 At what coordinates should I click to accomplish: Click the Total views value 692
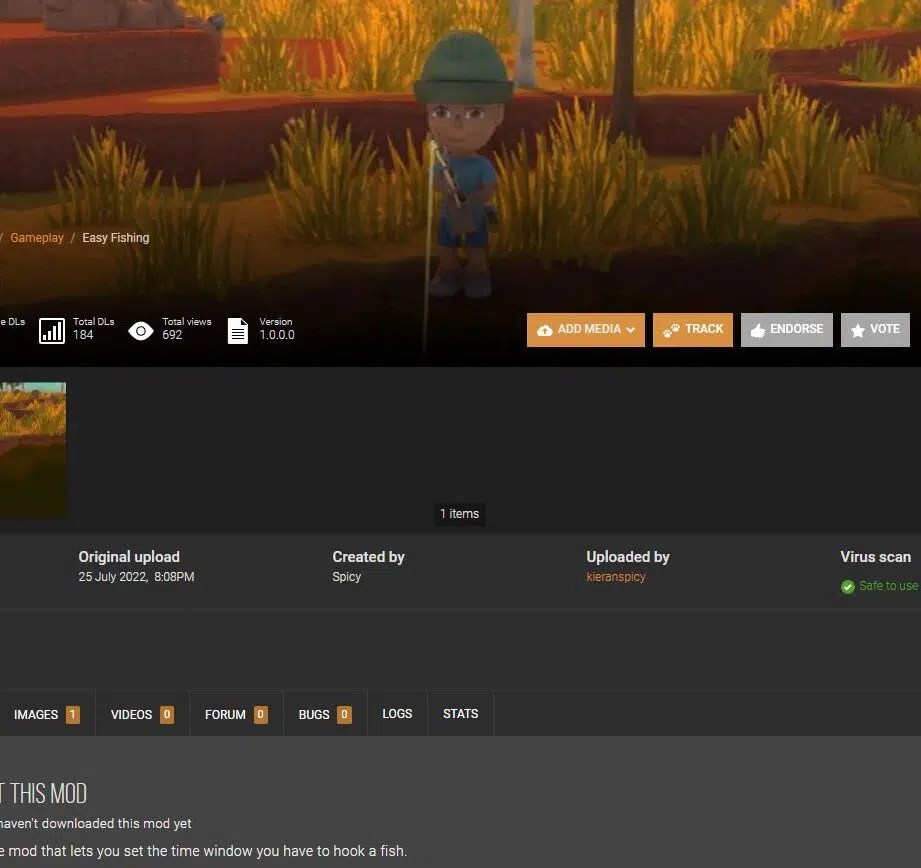tap(172, 335)
